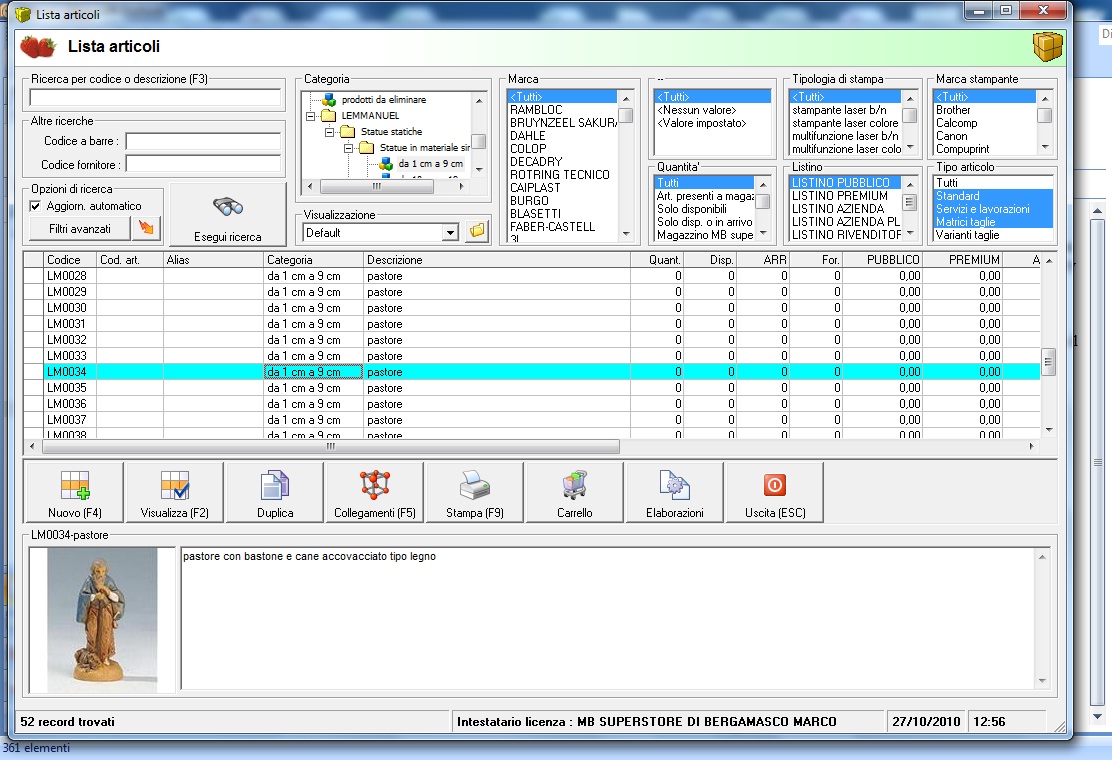The width and height of the screenshot is (1112, 760).
Task: Open the Carrello shopping cart
Action: pos(574,493)
